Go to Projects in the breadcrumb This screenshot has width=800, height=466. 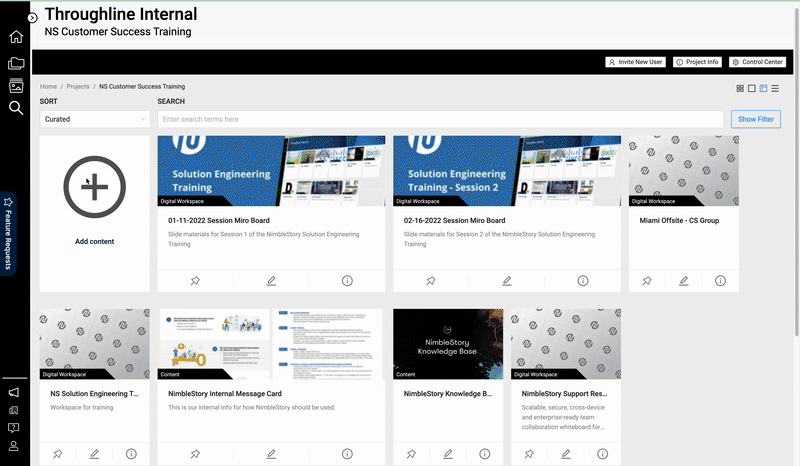tap(78, 87)
